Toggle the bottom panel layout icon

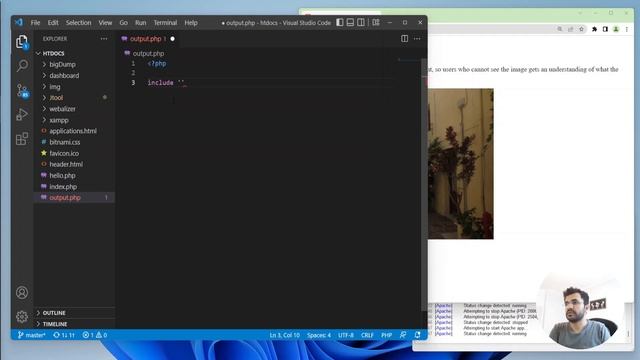[350, 22]
